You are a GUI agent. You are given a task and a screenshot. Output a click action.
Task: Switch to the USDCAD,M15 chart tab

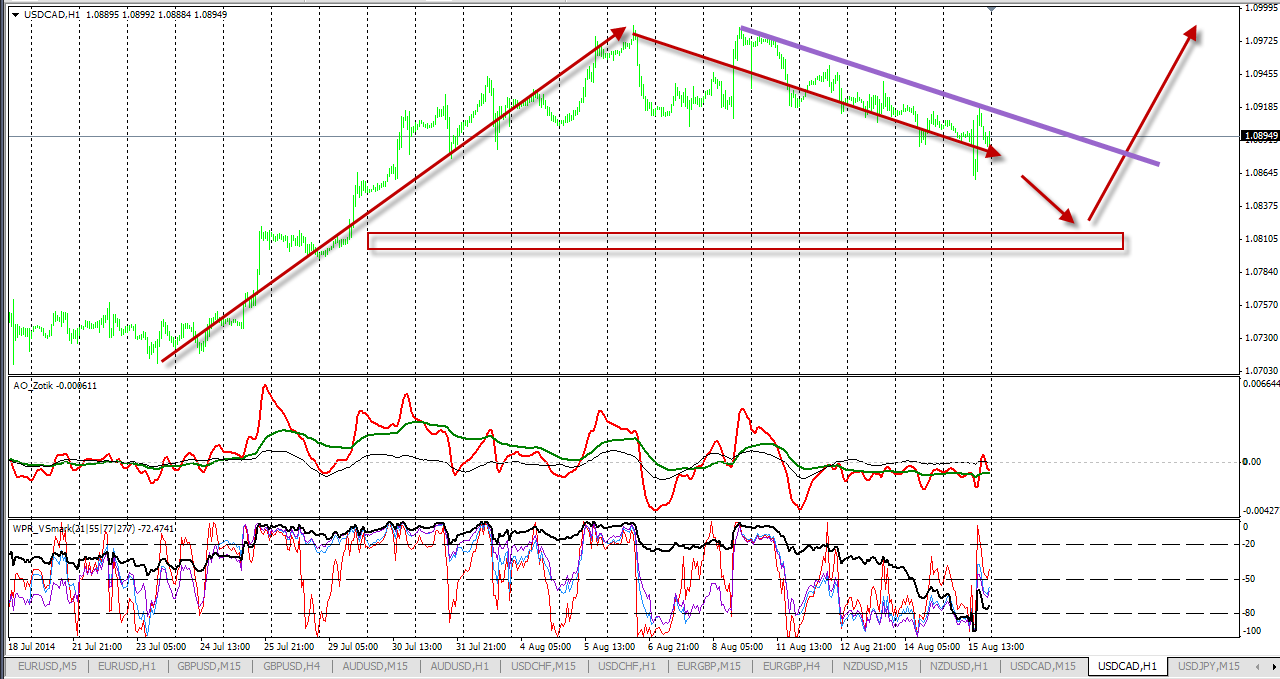tap(1045, 666)
